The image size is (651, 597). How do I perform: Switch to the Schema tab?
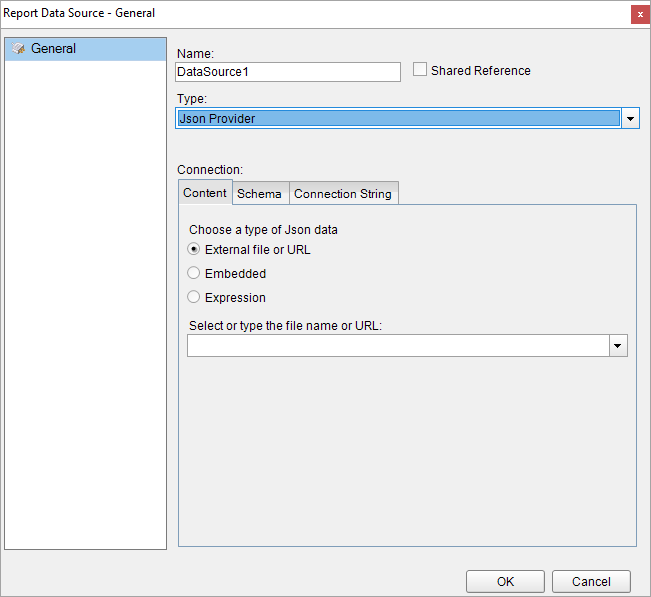[260, 194]
